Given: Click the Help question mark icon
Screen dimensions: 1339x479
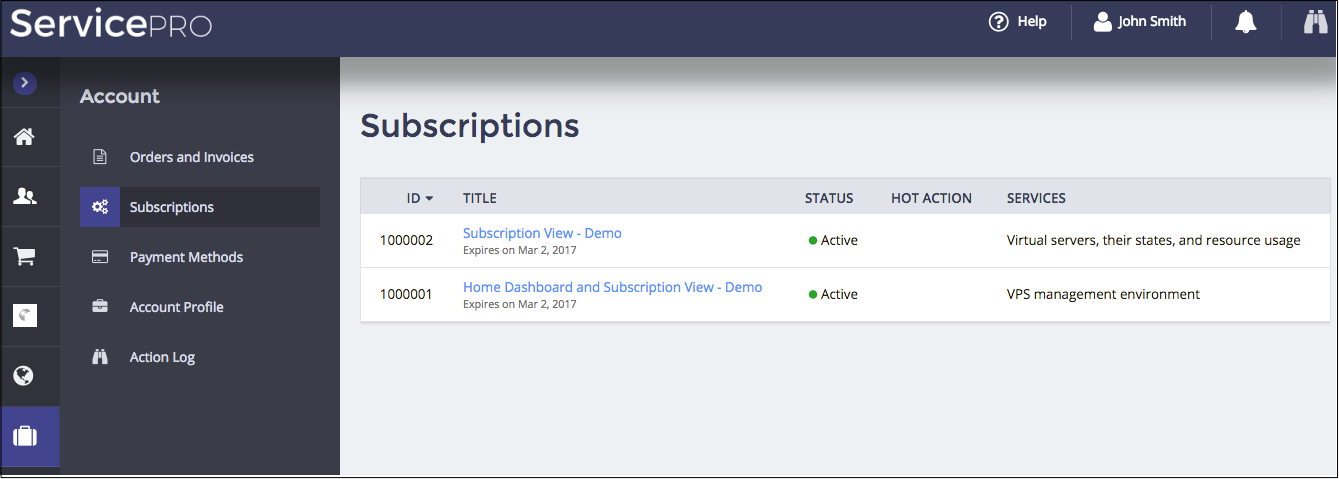Looking at the screenshot, I should coord(998,22).
